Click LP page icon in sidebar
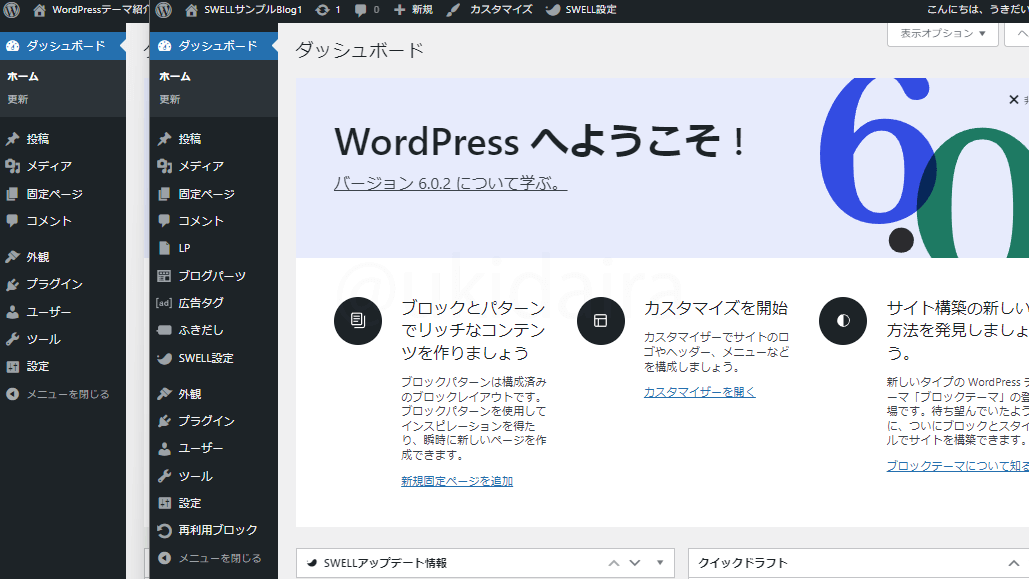The image size is (1029, 579). pos(164,249)
